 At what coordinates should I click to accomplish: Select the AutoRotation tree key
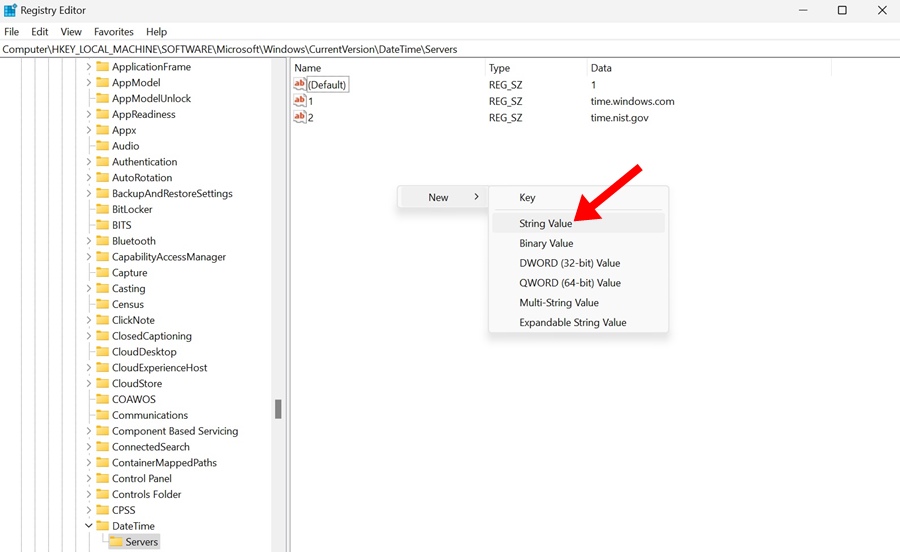(x=142, y=177)
